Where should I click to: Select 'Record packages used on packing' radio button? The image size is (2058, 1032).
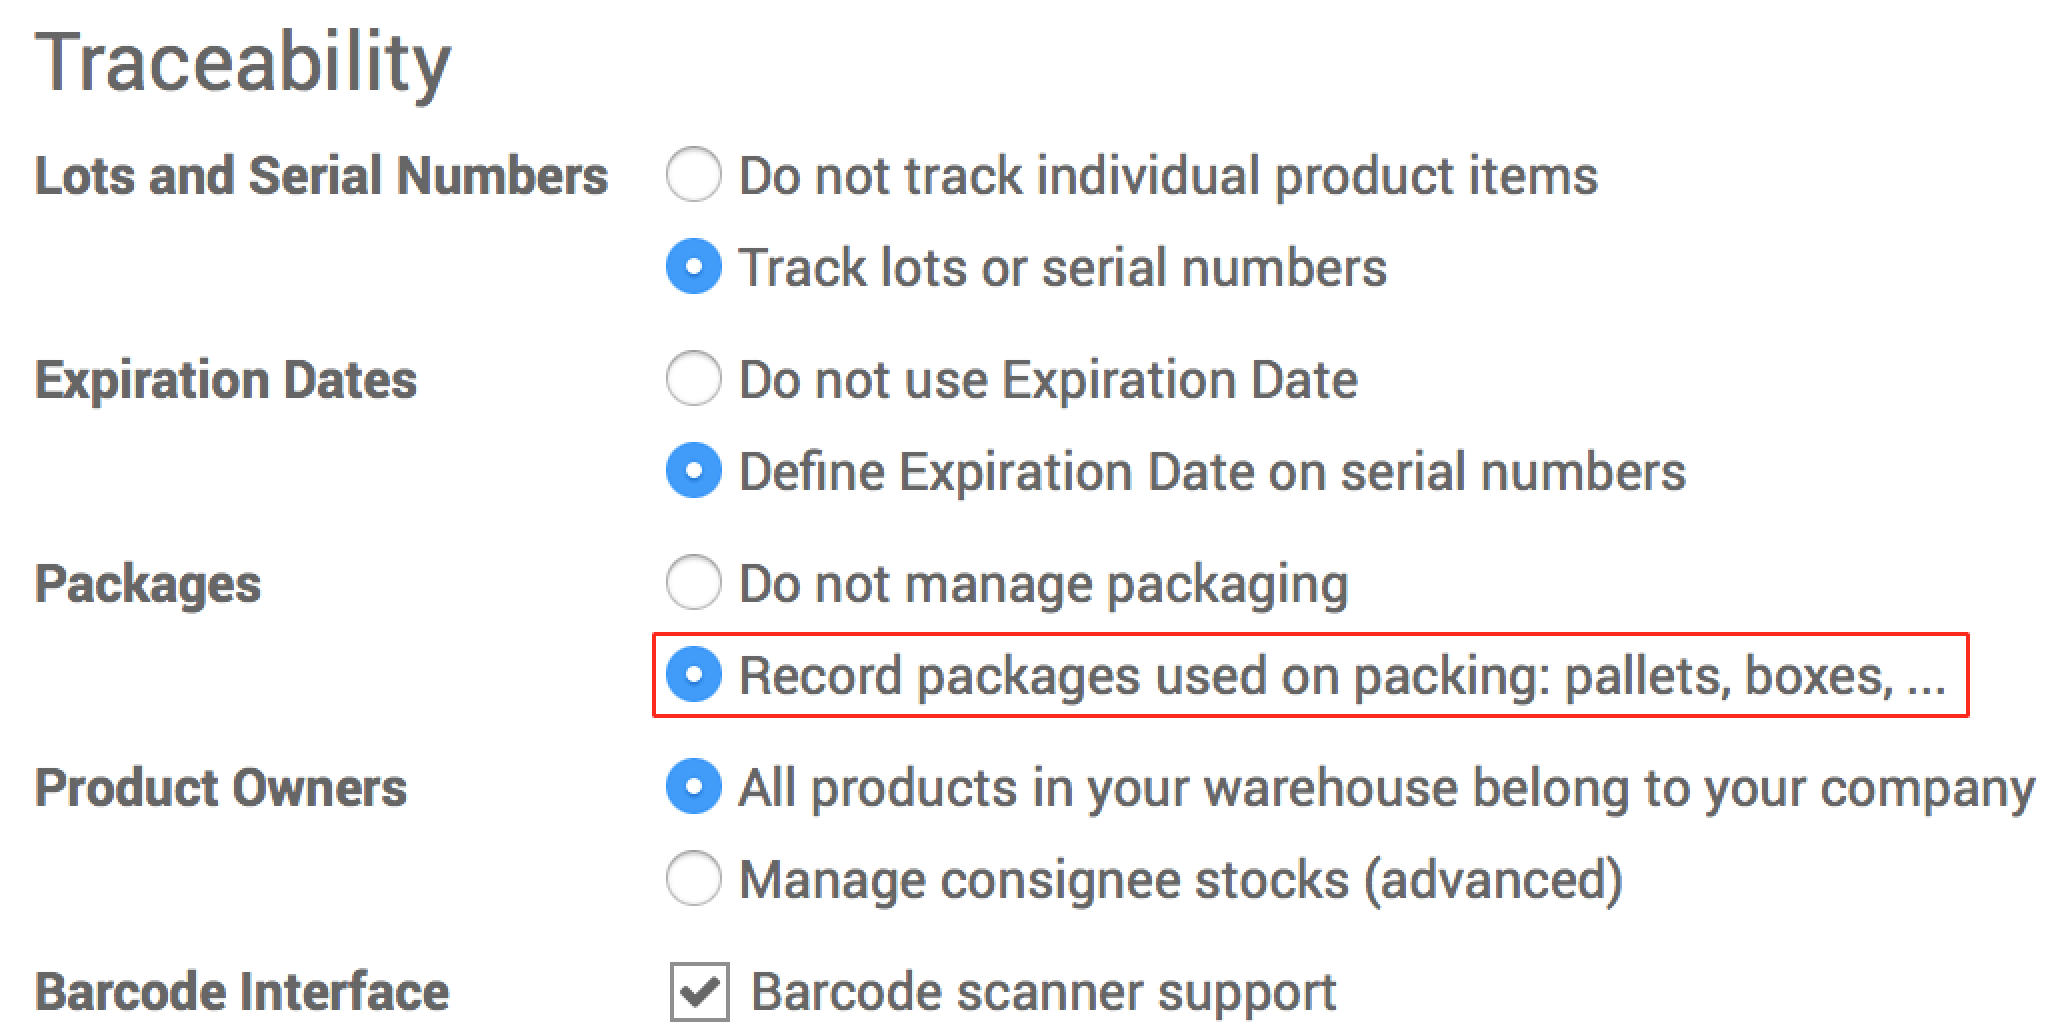[693, 675]
